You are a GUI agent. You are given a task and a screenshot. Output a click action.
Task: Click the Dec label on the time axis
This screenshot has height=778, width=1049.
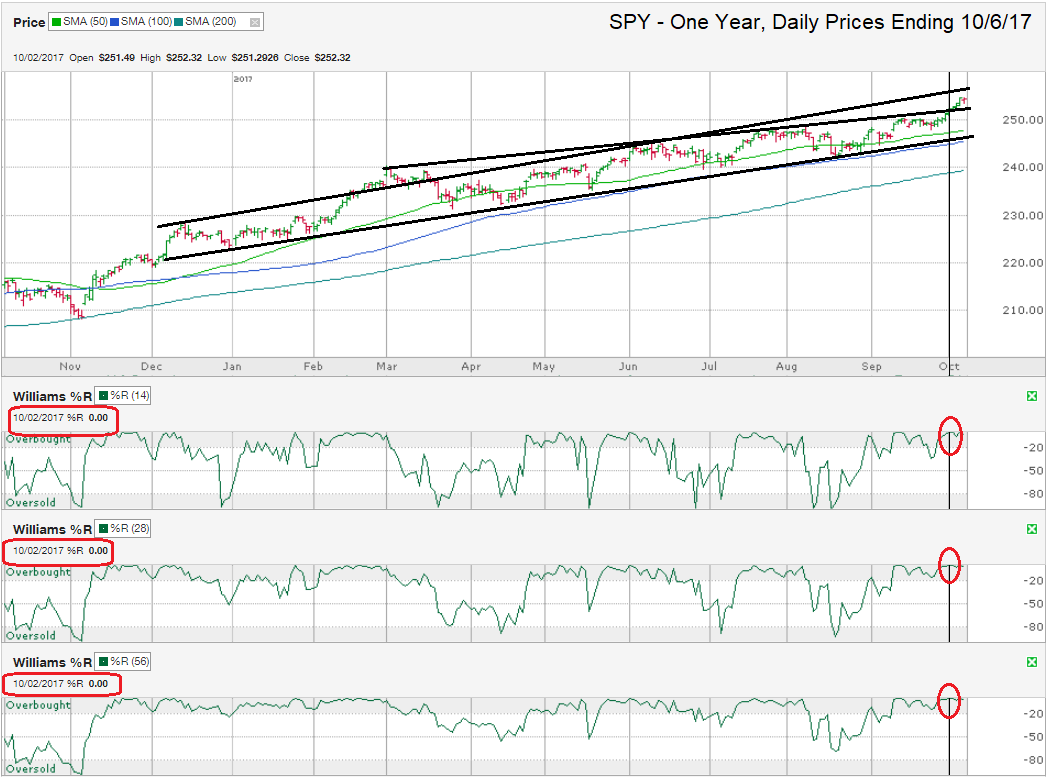(152, 367)
